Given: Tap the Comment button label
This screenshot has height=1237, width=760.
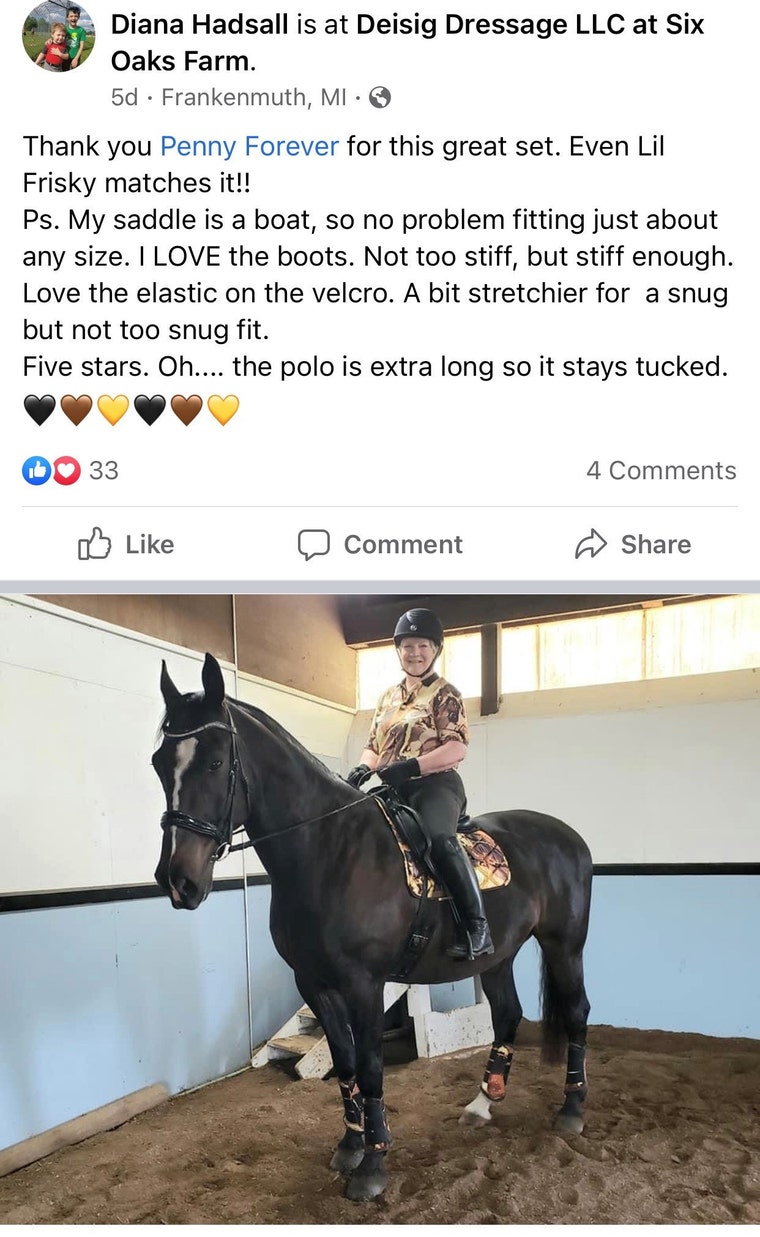Looking at the screenshot, I should point(403,545).
